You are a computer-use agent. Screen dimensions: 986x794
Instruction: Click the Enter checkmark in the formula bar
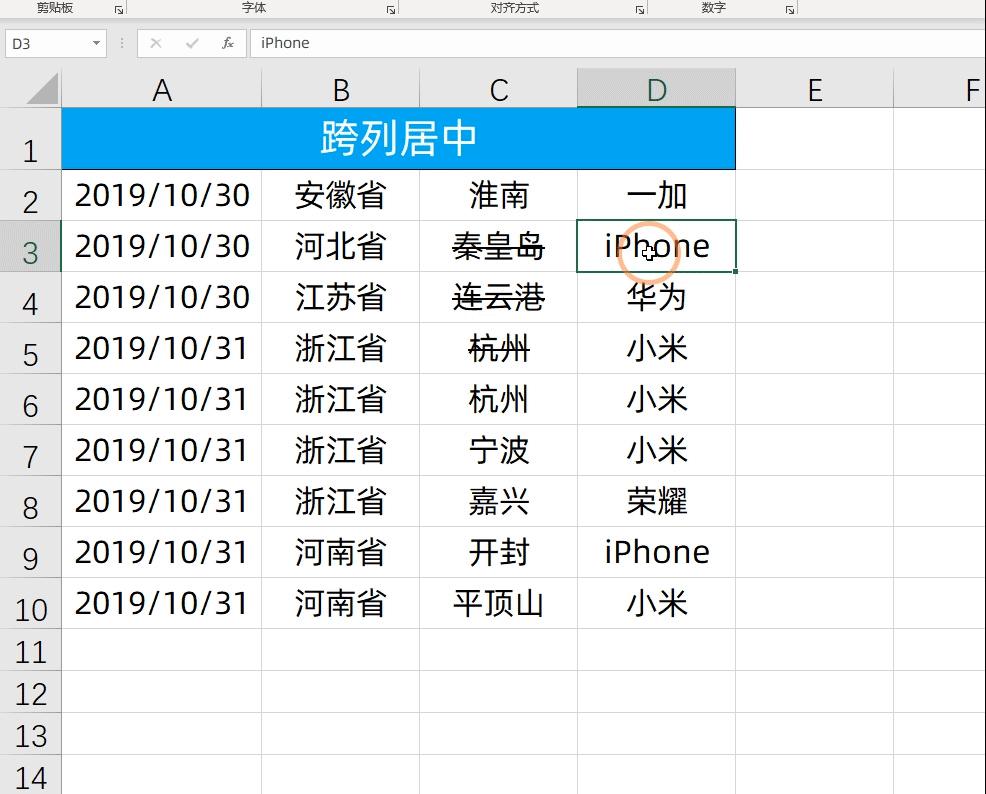[x=191, y=43]
